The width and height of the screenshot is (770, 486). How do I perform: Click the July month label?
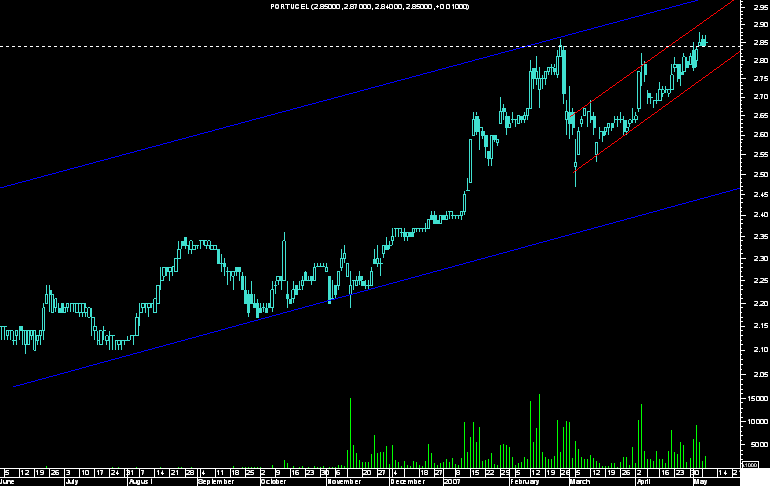click(71, 482)
